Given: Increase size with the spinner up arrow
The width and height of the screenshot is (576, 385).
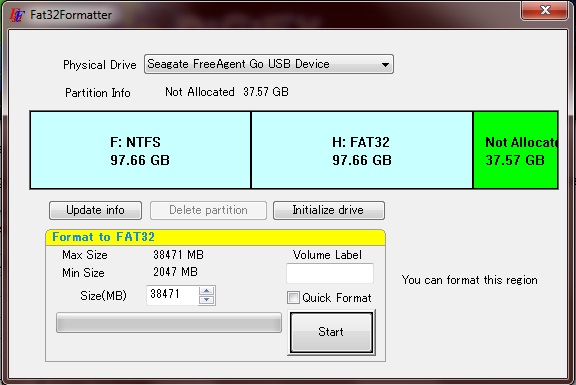Looking at the screenshot, I should 206,291.
